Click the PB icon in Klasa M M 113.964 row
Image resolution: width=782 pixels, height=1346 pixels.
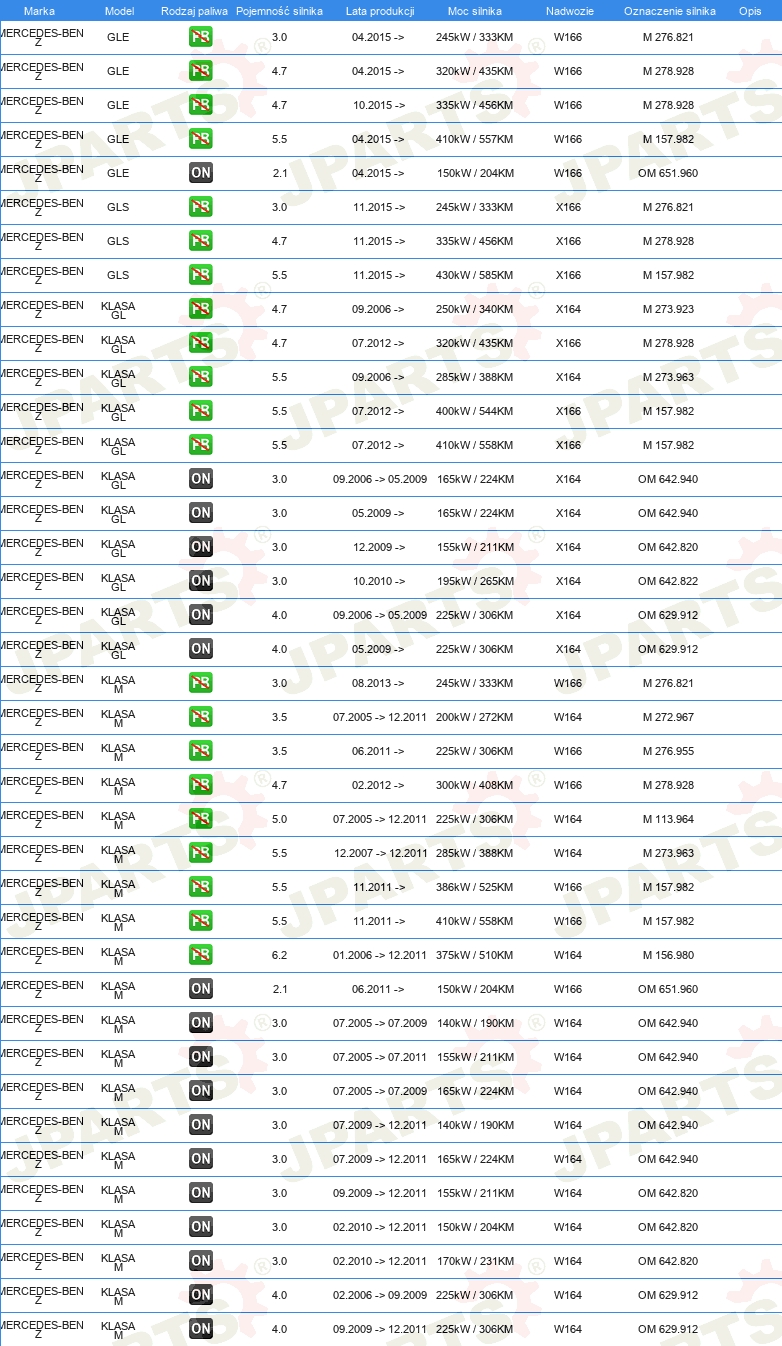[201, 819]
